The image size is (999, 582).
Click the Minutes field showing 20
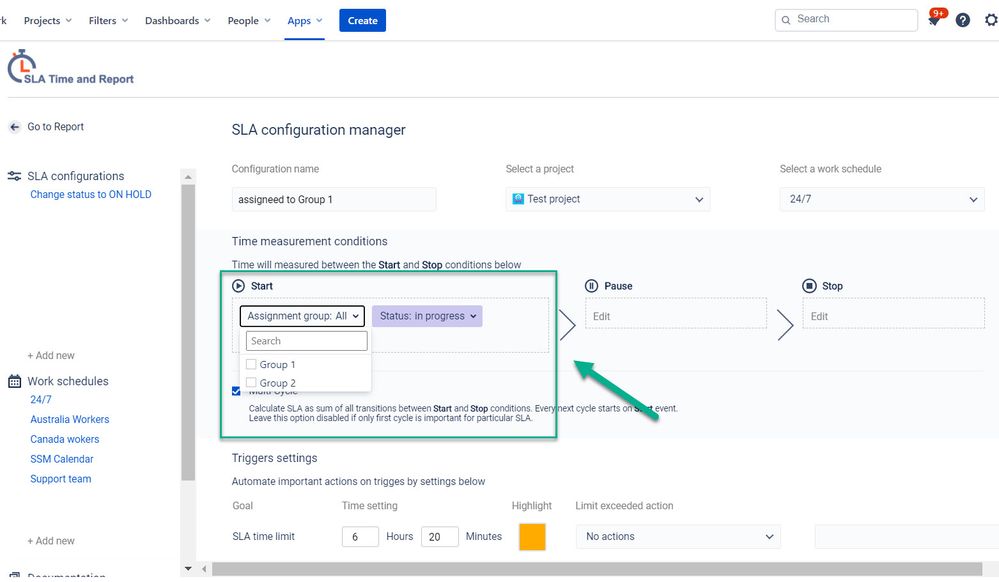click(440, 537)
